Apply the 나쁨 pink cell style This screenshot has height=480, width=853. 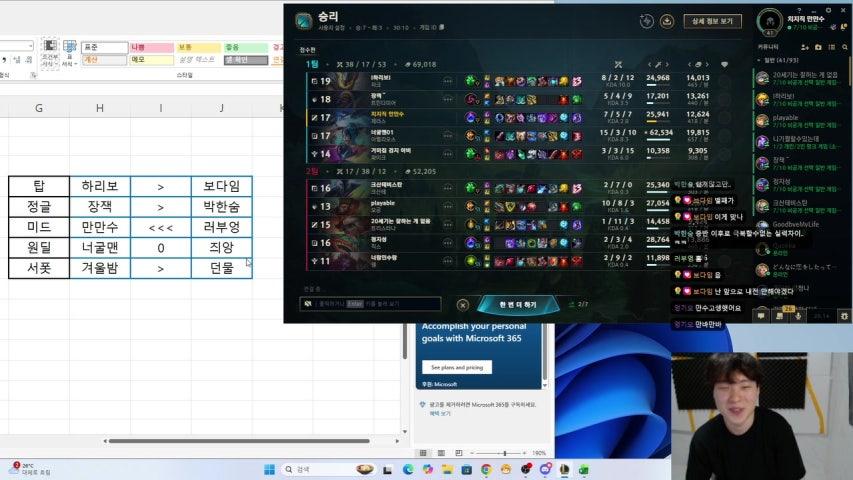pyautogui.click(x=151, y=47)
